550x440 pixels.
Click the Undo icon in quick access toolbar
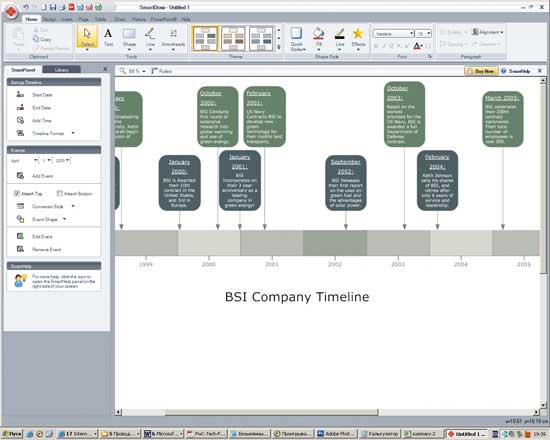26,7
